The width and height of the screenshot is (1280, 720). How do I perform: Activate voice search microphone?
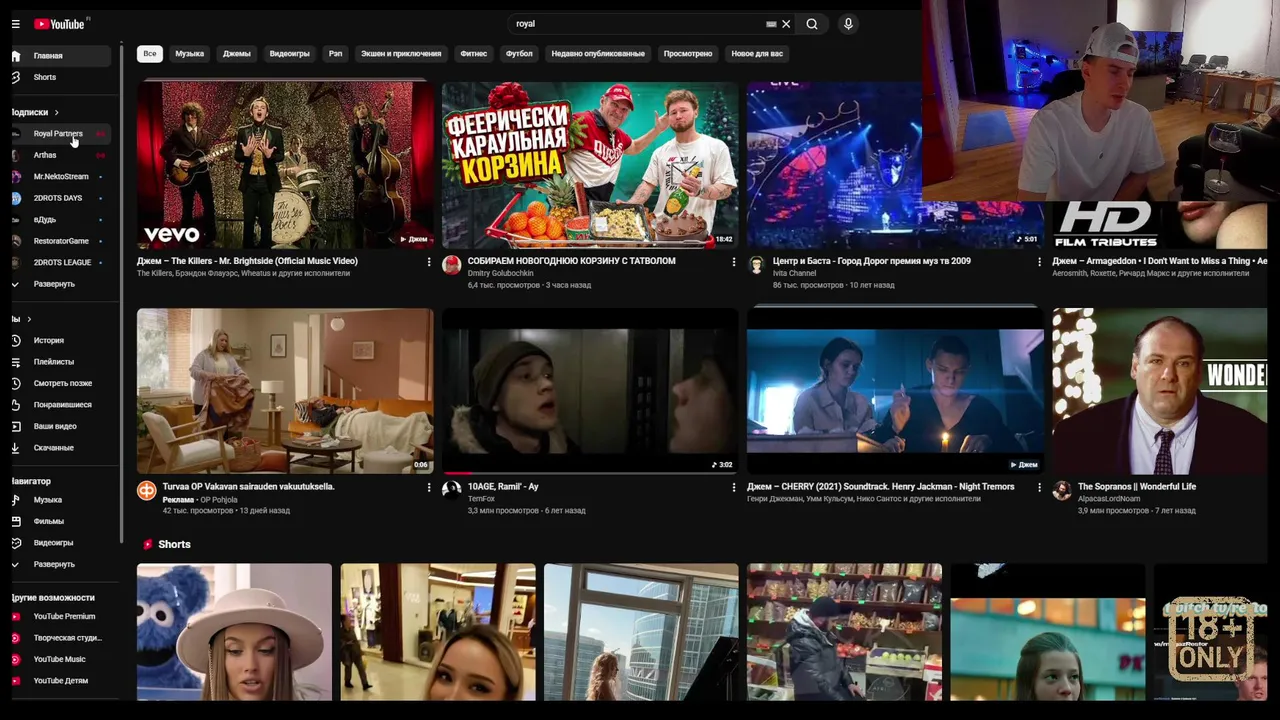(848, 24)
